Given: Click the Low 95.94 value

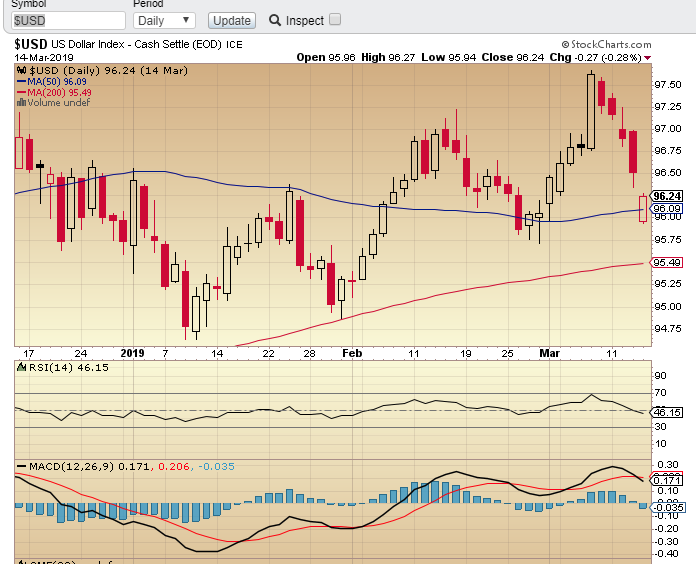Looking at the screenshot, I should tap(448, 58).
